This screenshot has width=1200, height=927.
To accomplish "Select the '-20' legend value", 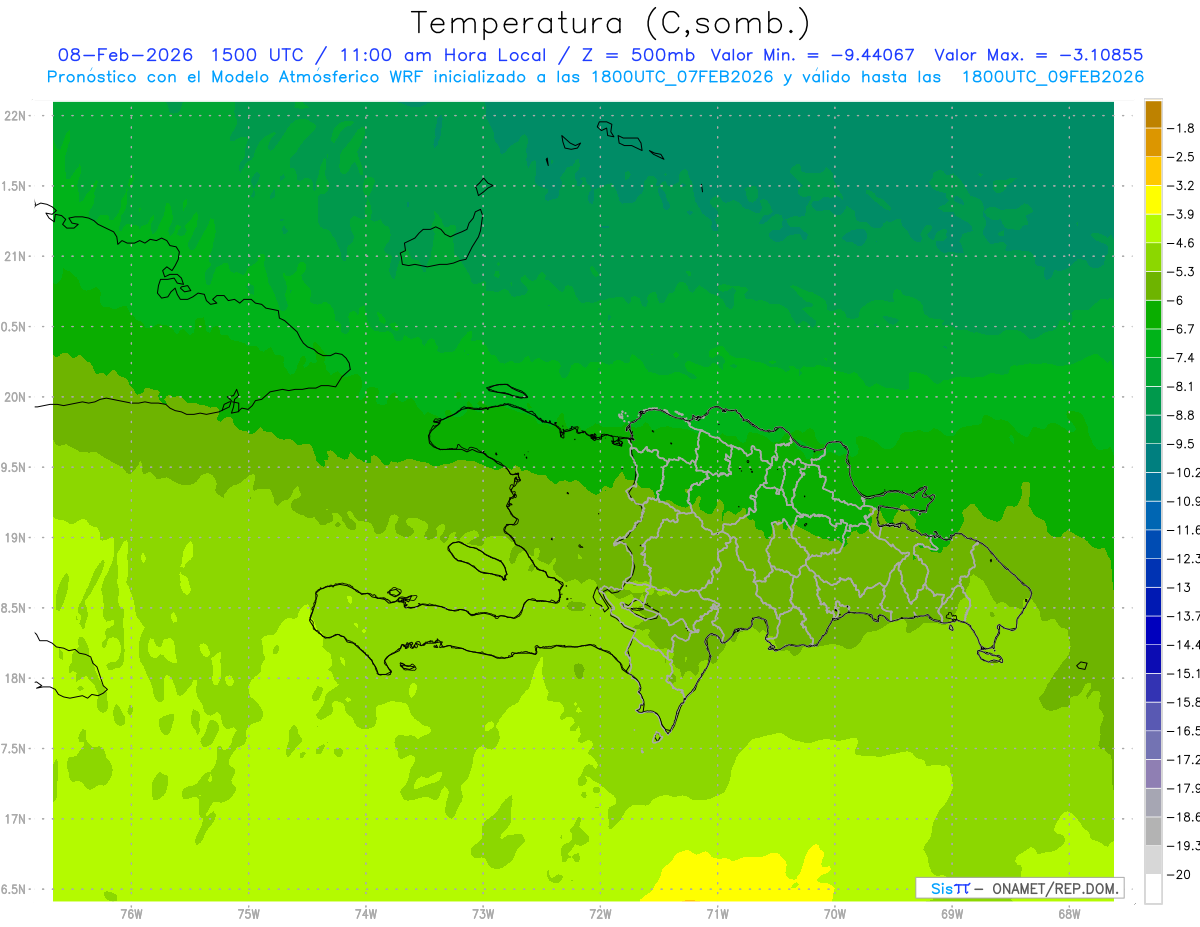I will [x=1181, y=874].
